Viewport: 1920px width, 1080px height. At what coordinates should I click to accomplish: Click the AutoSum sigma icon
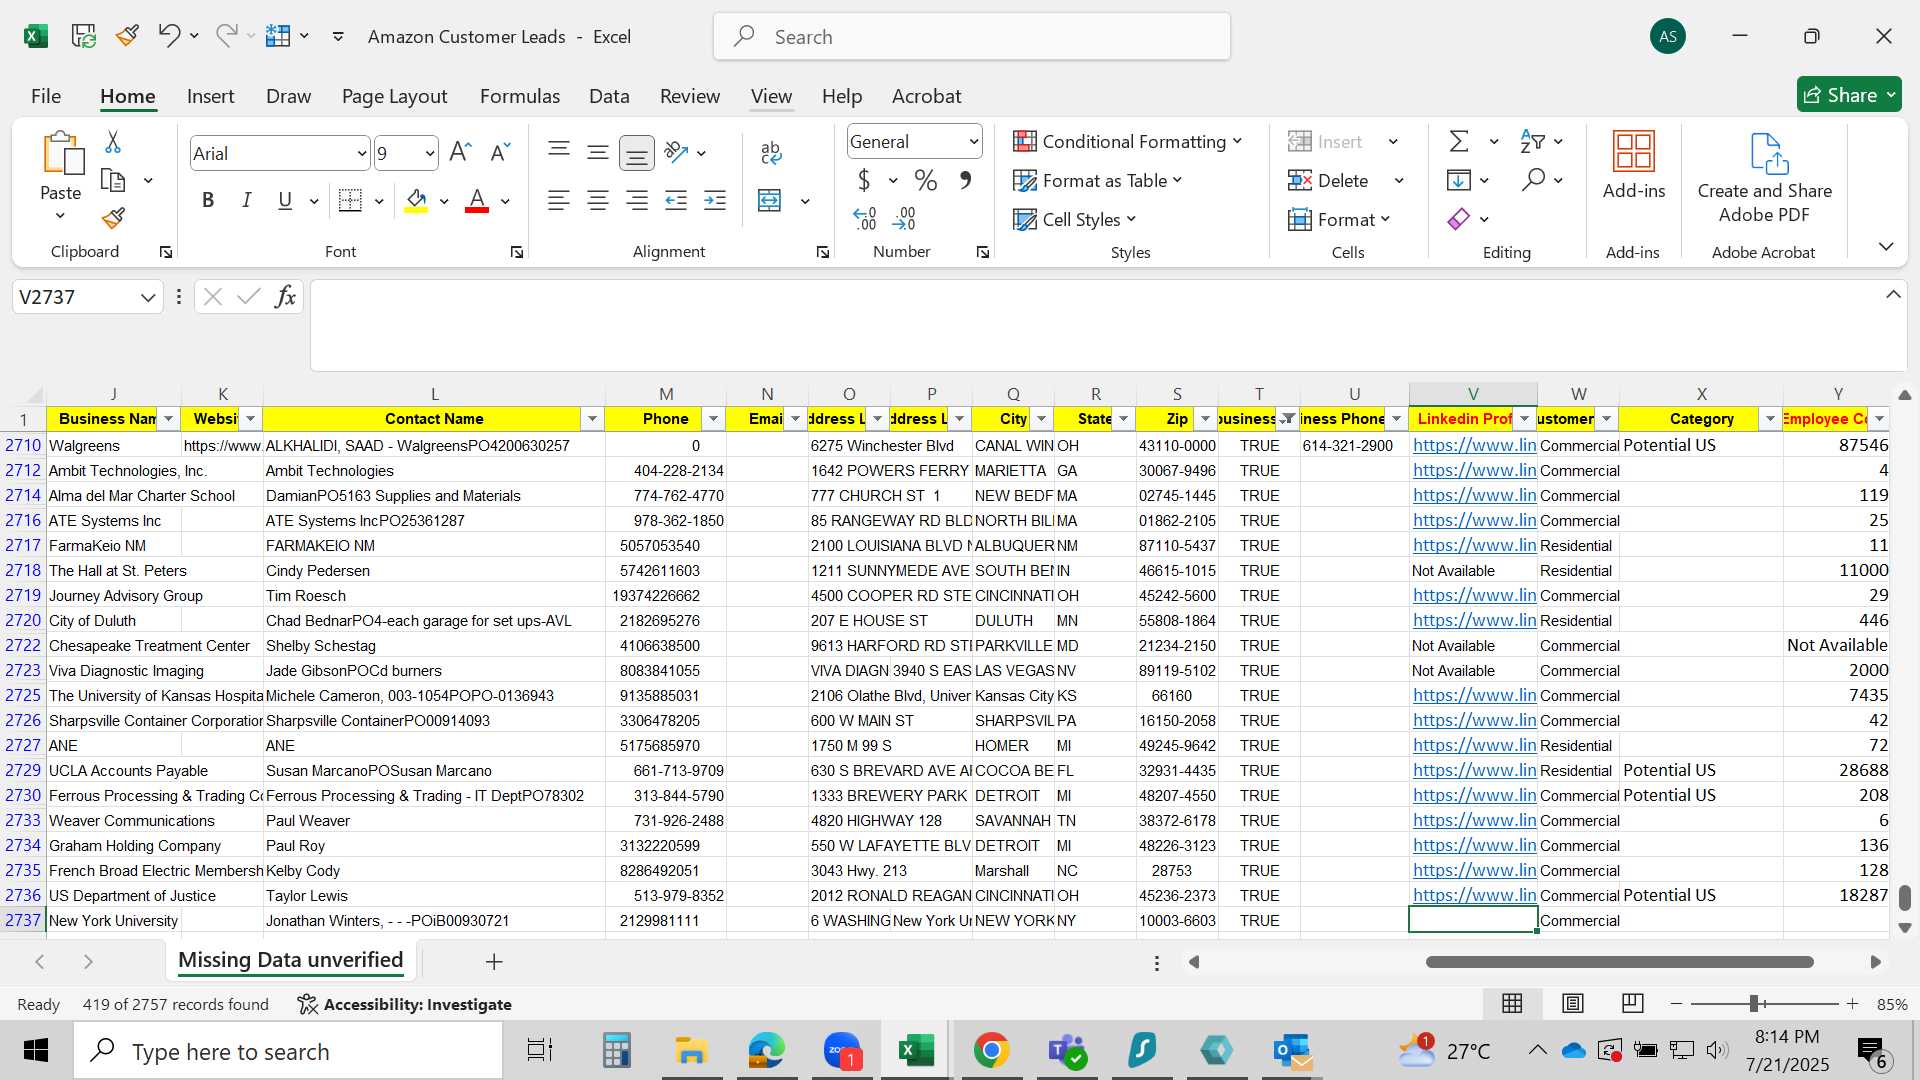(1459, 142)
